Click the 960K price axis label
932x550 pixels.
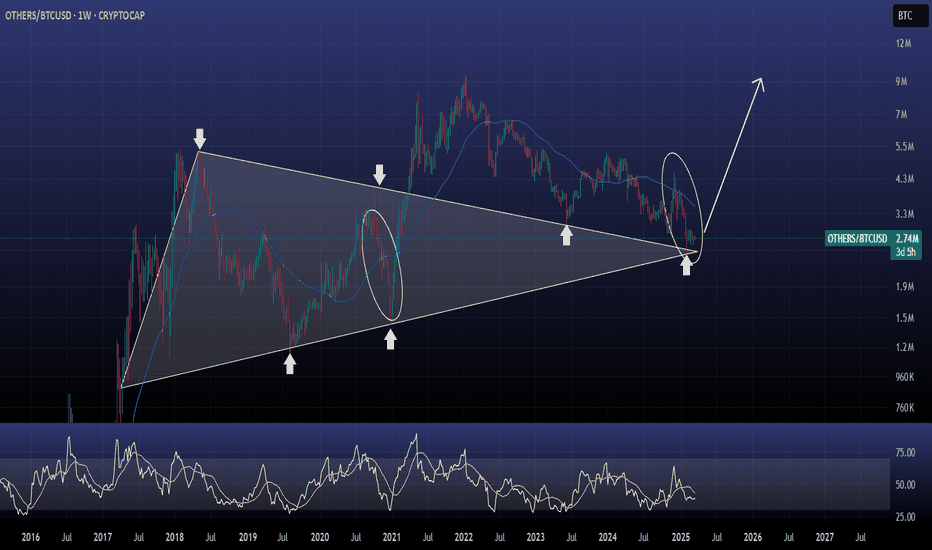(905, 376)
